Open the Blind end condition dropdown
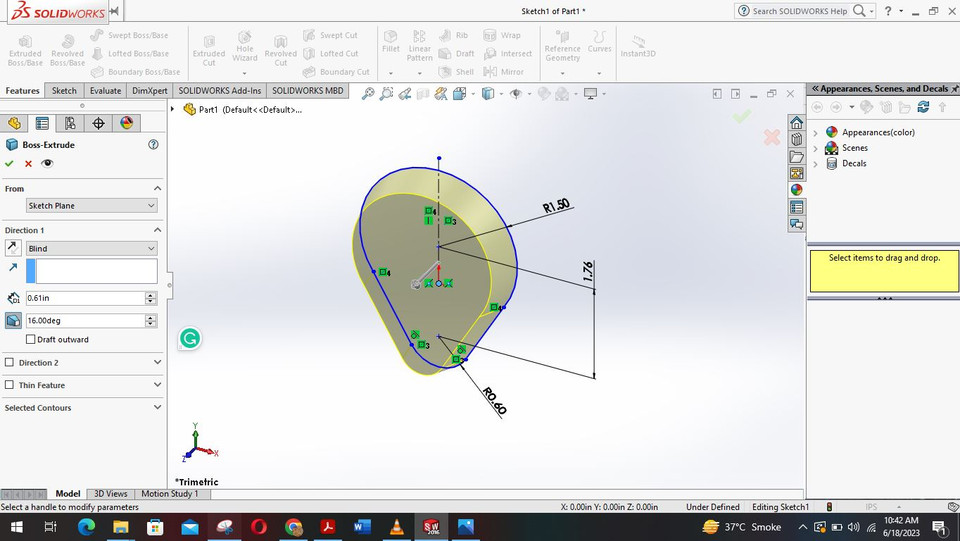This screenshot has height=541, width=960. pos(91,248)
